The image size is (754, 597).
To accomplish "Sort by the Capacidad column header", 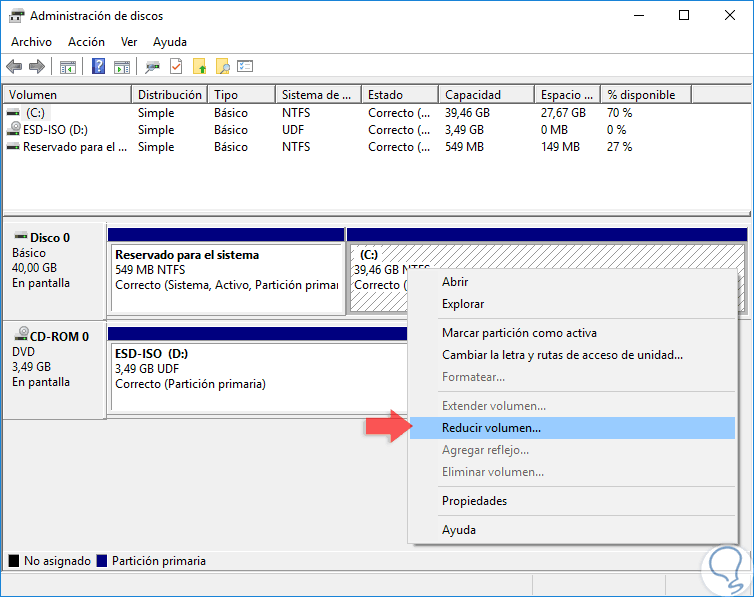I will (x=473, y=95).
